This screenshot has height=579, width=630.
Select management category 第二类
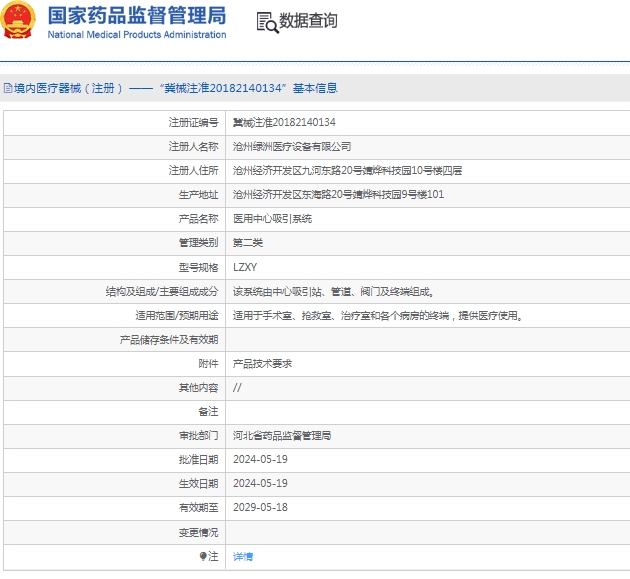pos(248,243)
